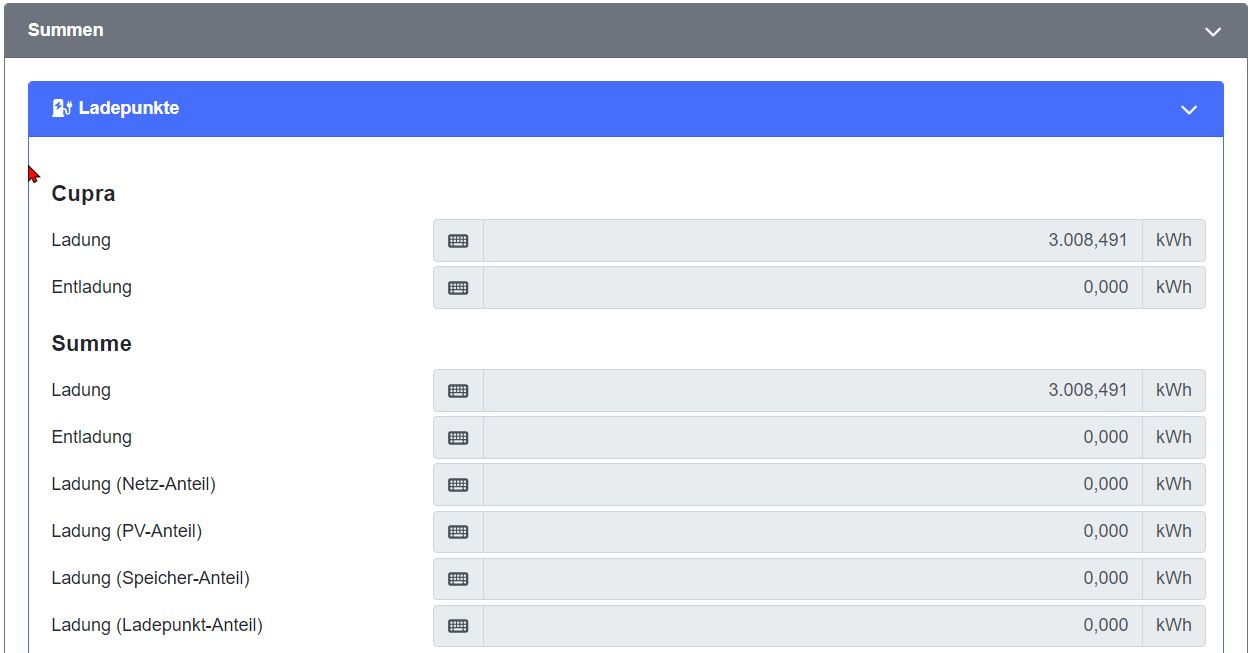Click keyboard icon beside Cupra Entladung
The image size is (1251, 653).
point(458,288)
